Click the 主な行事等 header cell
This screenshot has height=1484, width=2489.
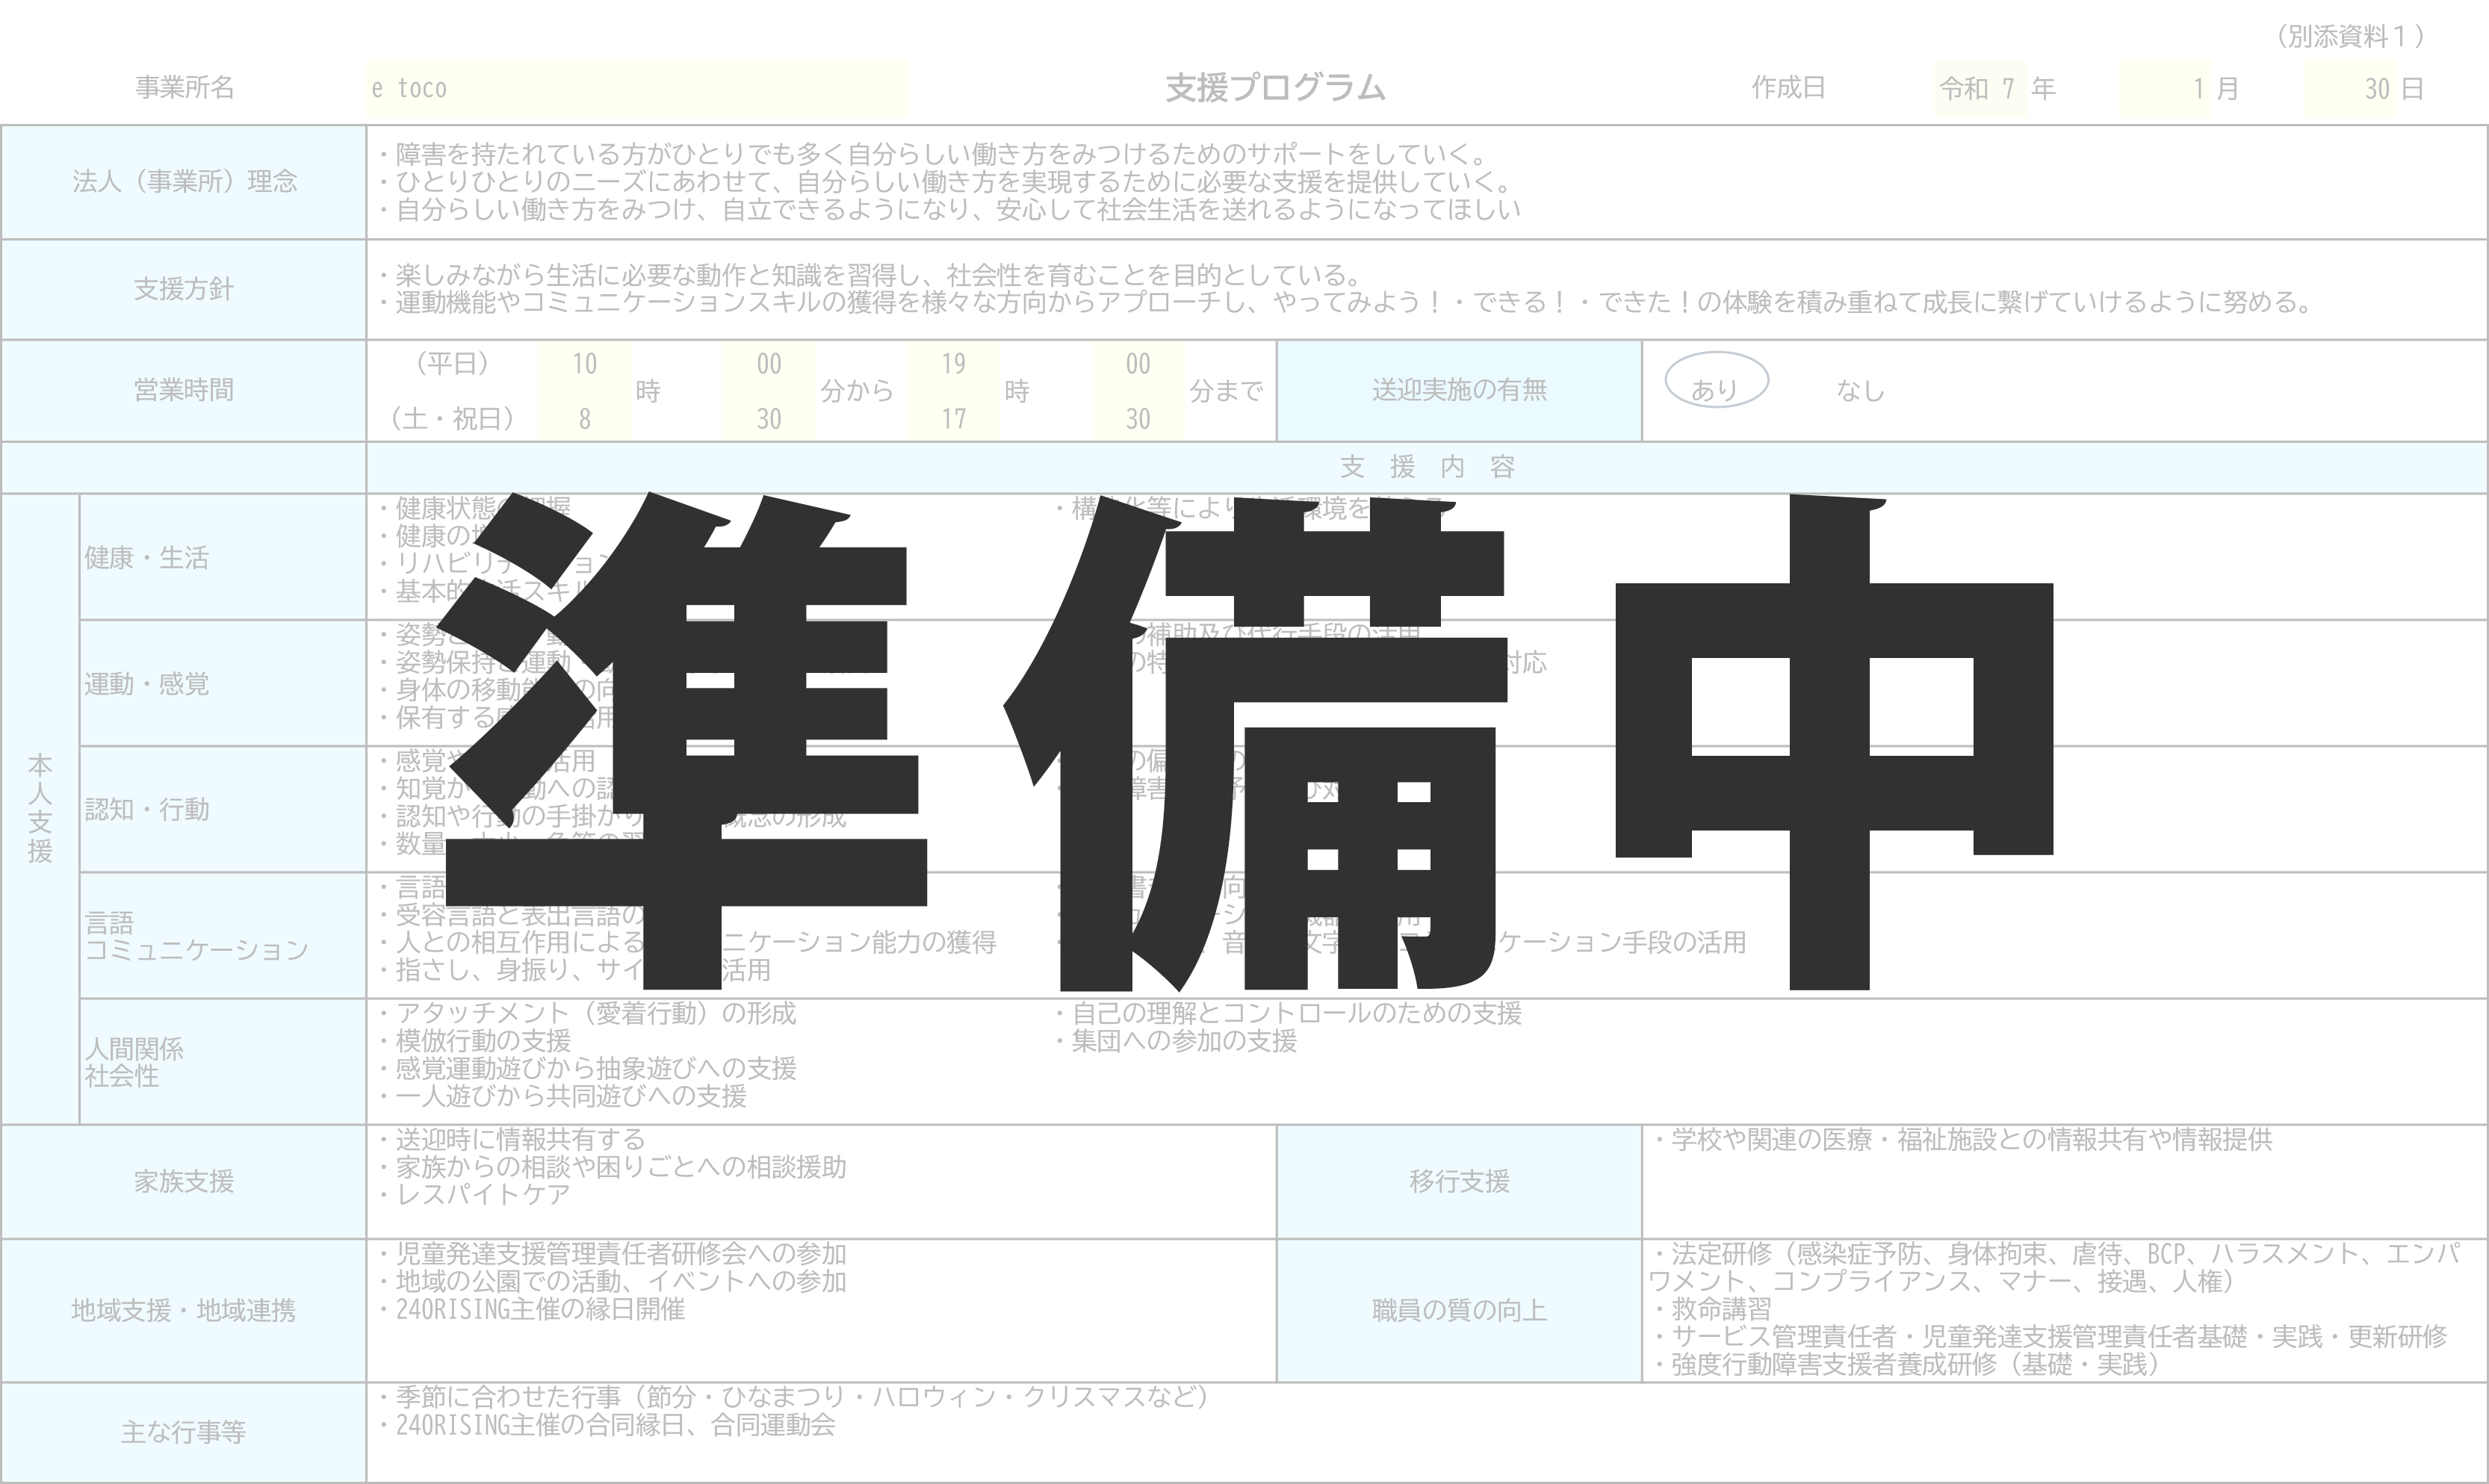pyautogui.click(x=184, y=1432)
